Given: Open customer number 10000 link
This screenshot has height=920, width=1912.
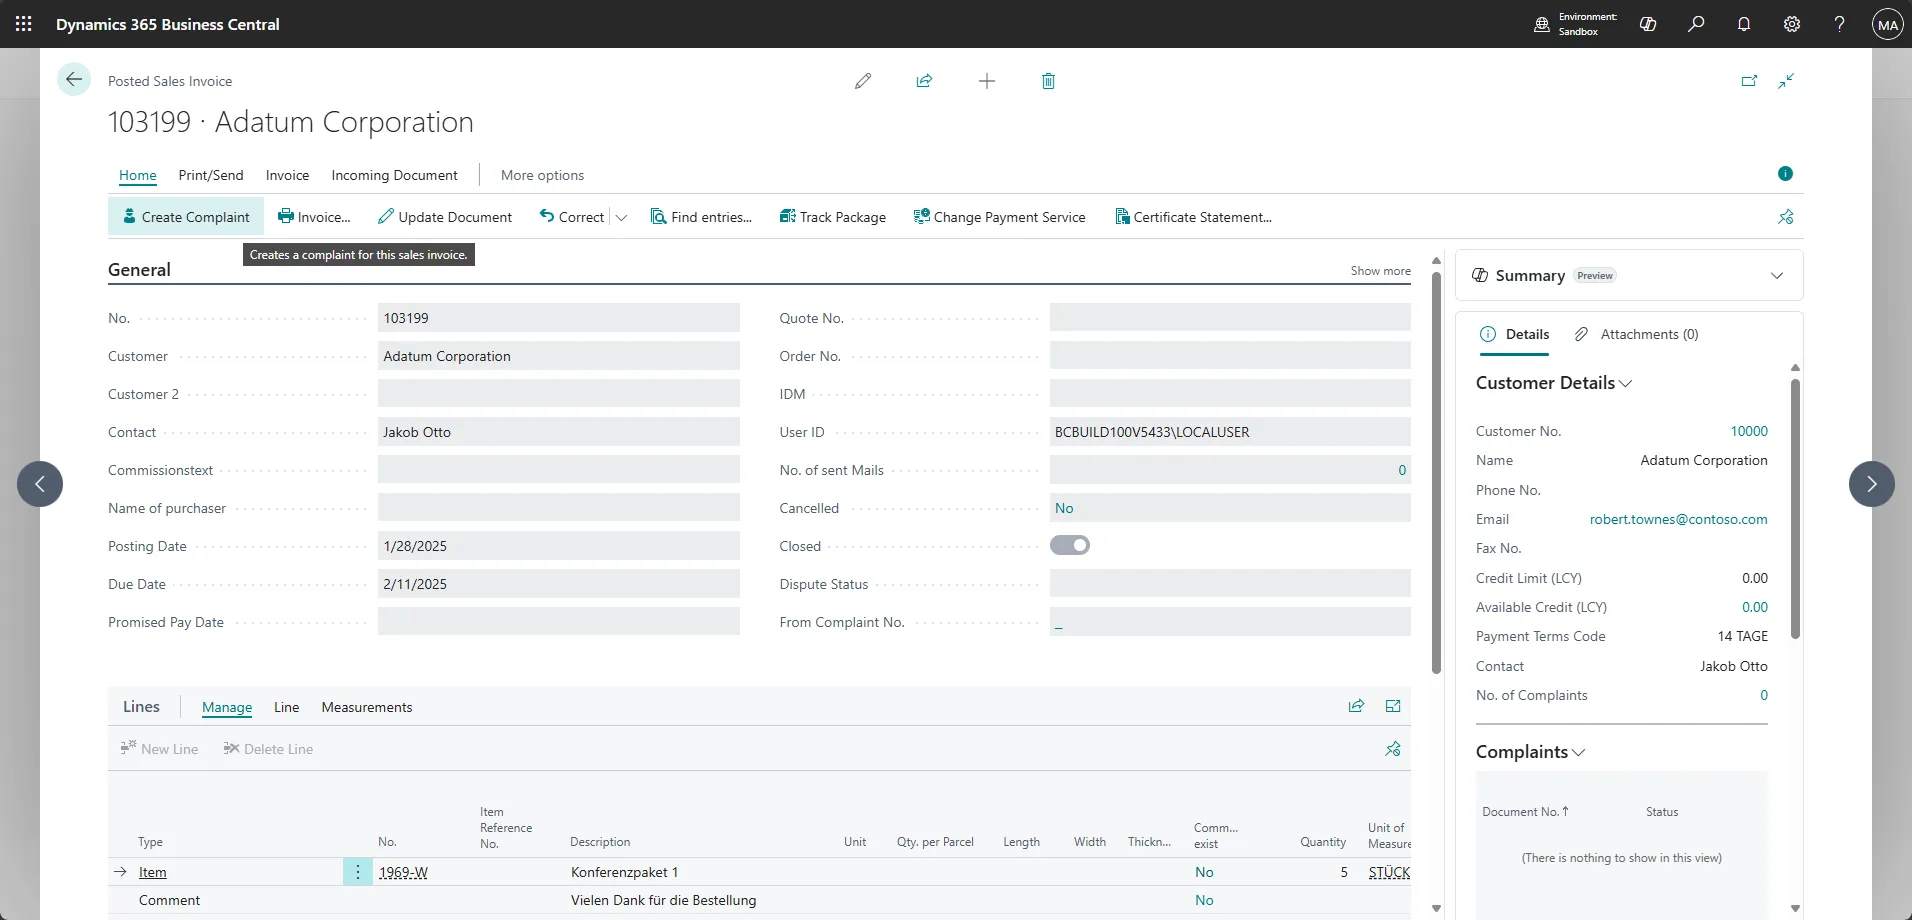Looking at the screenshot, I should pos(1749,431).
